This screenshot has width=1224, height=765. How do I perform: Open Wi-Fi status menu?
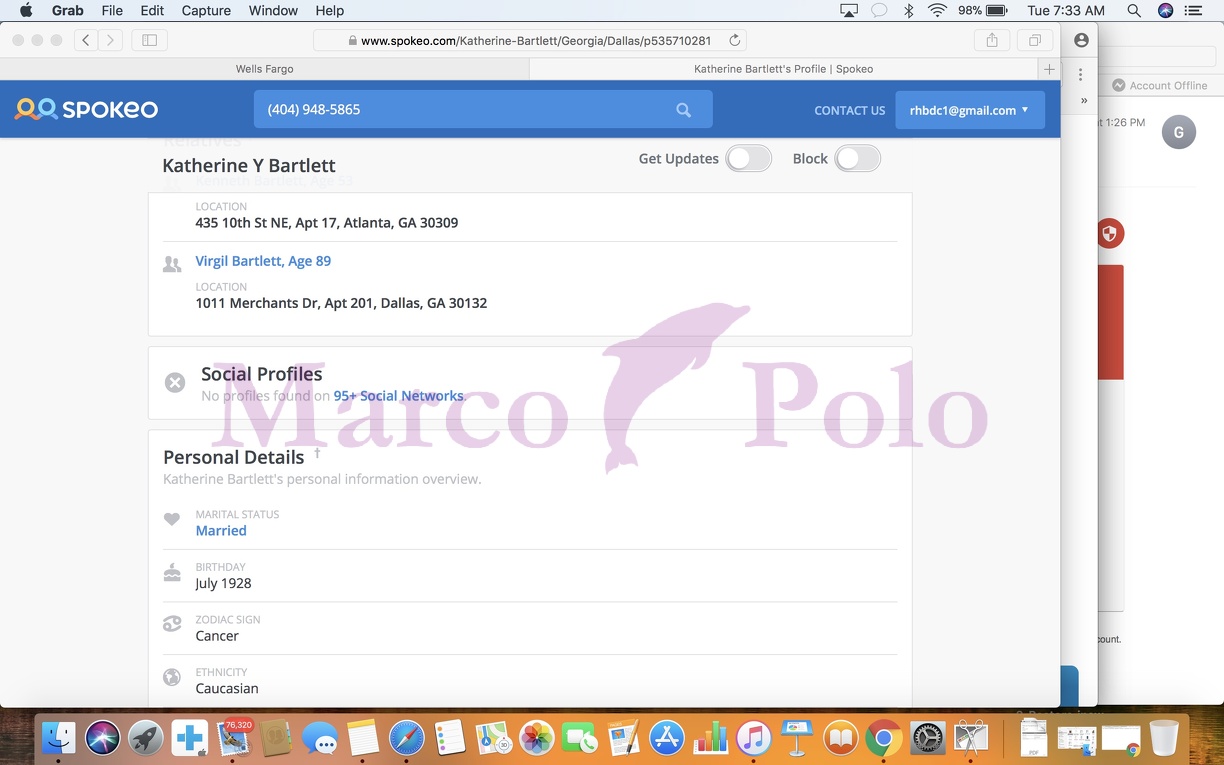(x=937, y=11)
